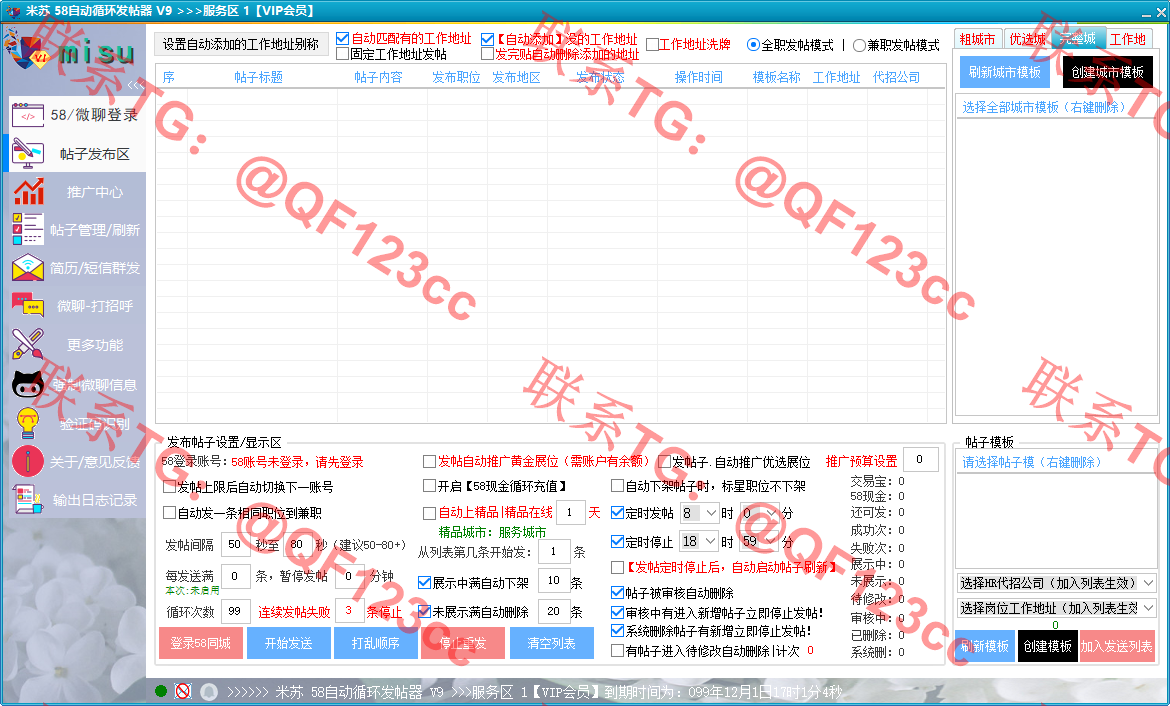The image size is (1170, 706).
Task: Open the 58/微聊登录 sidebar icon
Action: pyautogui.click(x=28, y=115)
